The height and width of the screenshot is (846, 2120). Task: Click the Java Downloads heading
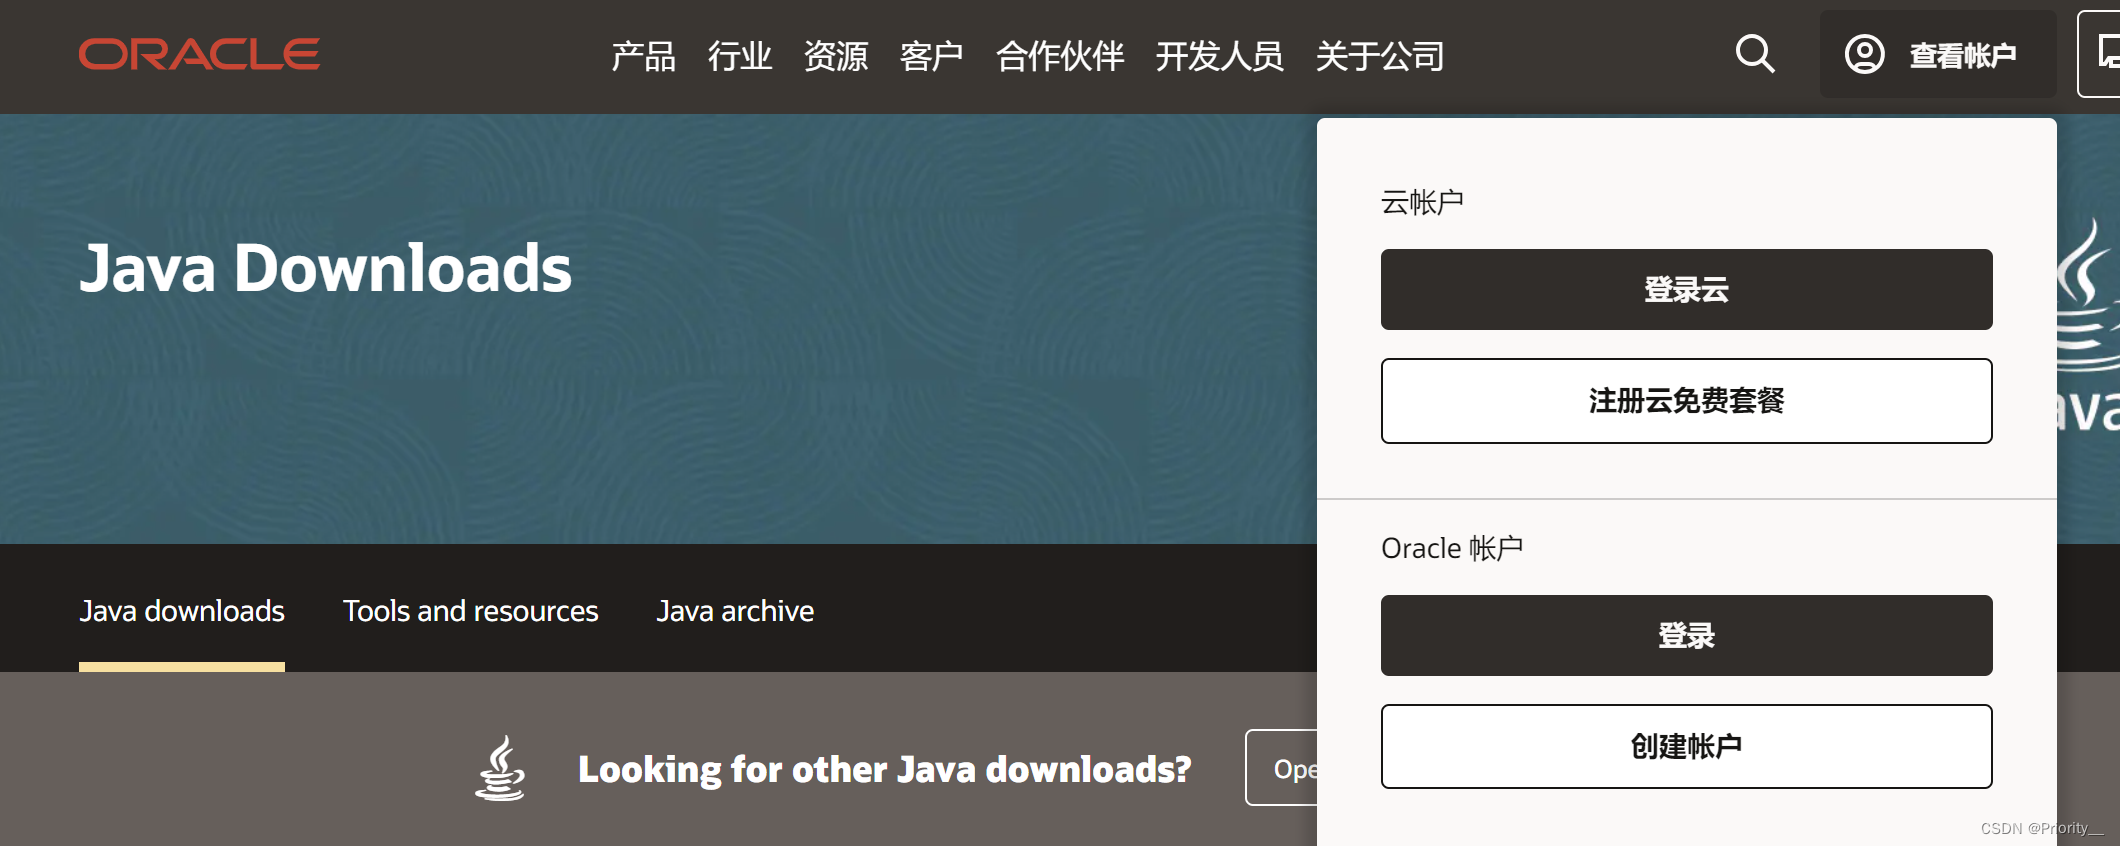click(325, 268)
